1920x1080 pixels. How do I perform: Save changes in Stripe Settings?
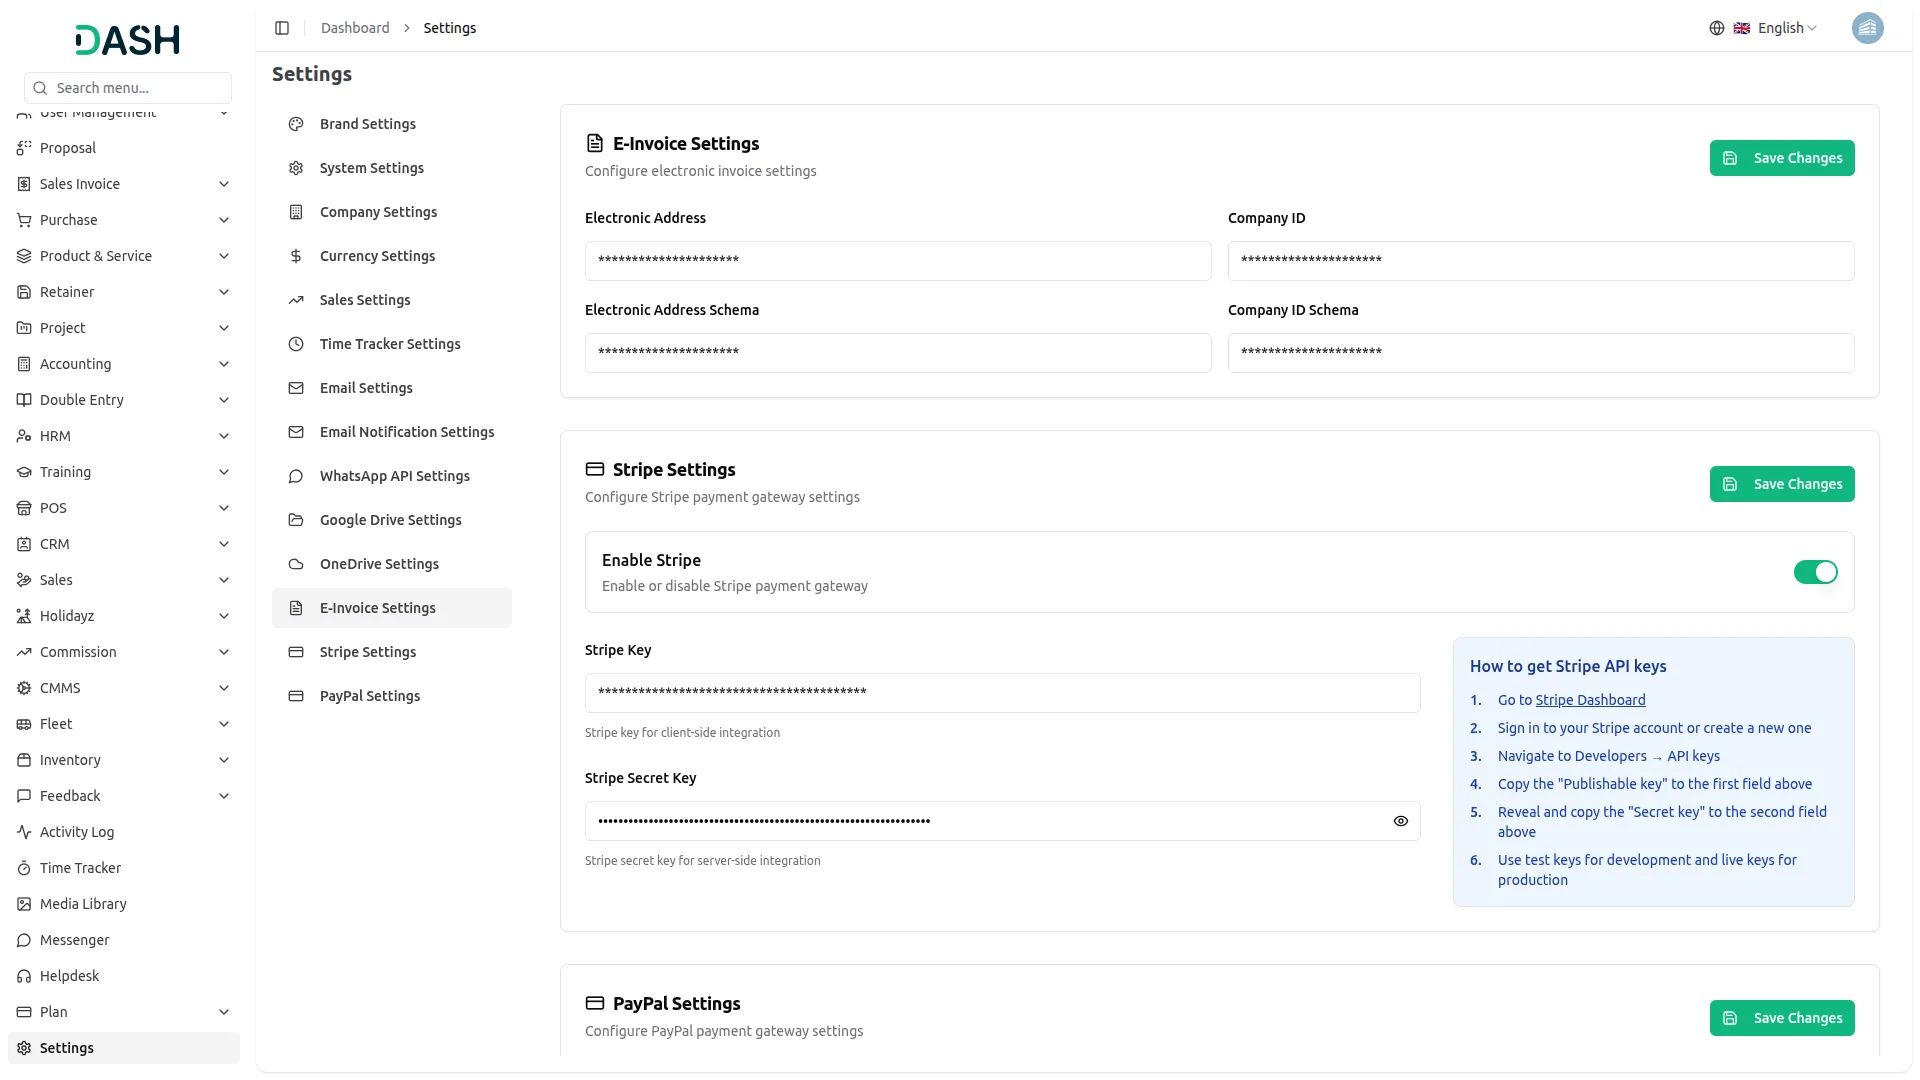1782,484
